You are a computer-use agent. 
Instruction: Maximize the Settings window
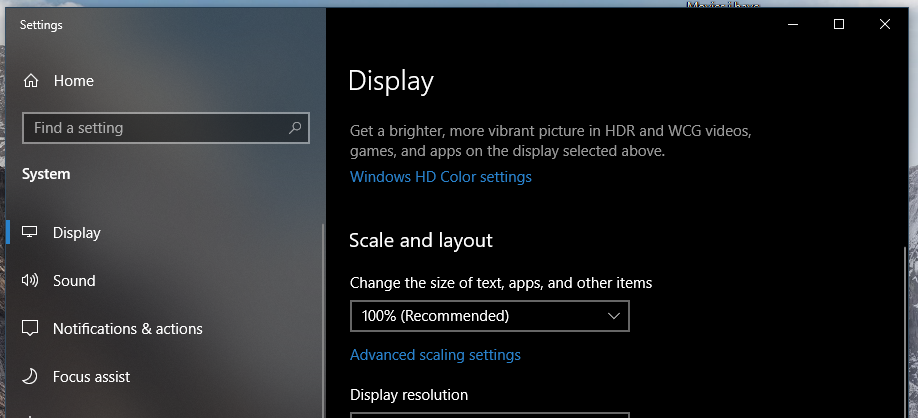(839, 24)
